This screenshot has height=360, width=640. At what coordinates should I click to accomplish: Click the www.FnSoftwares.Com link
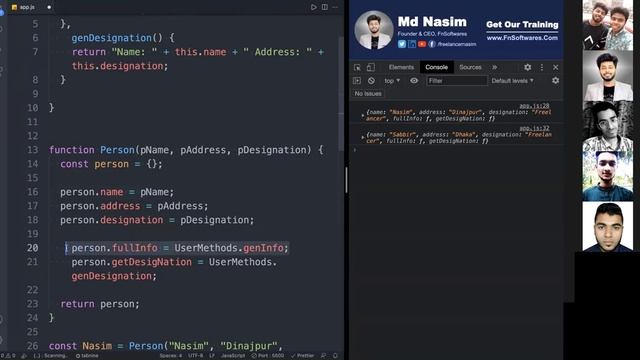522,38
